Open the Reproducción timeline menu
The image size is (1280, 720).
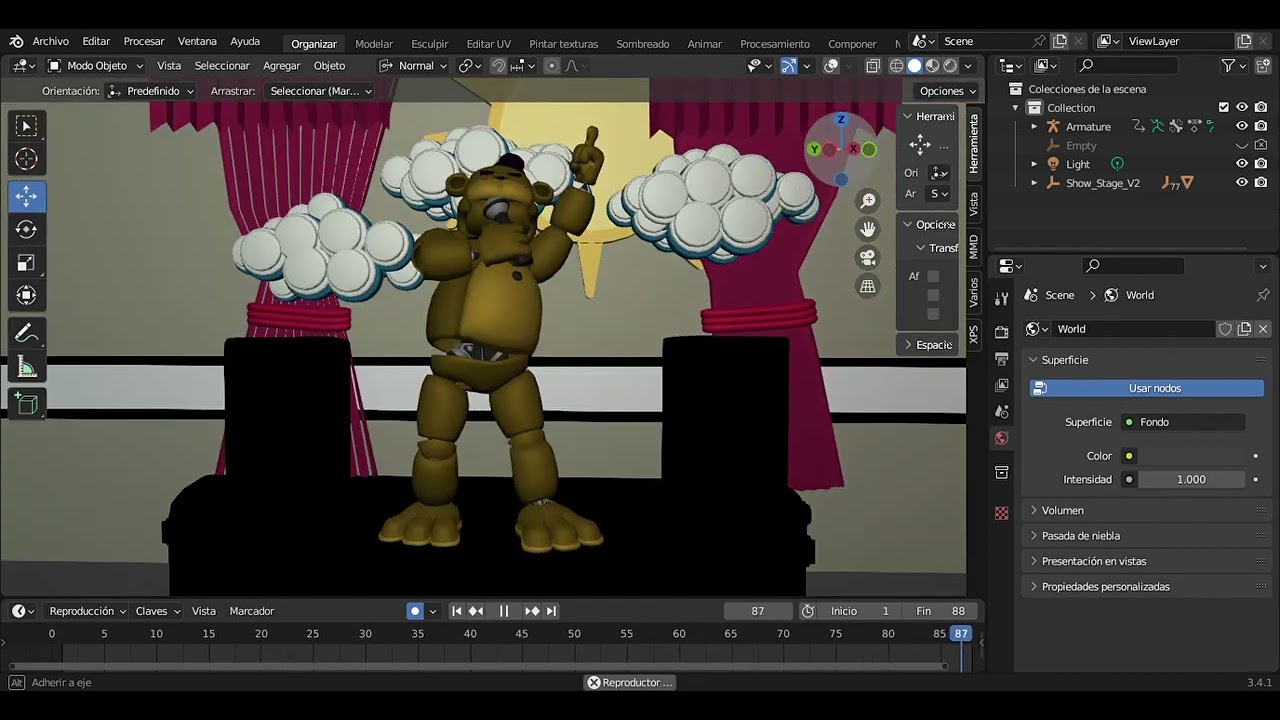coord(88,611)
